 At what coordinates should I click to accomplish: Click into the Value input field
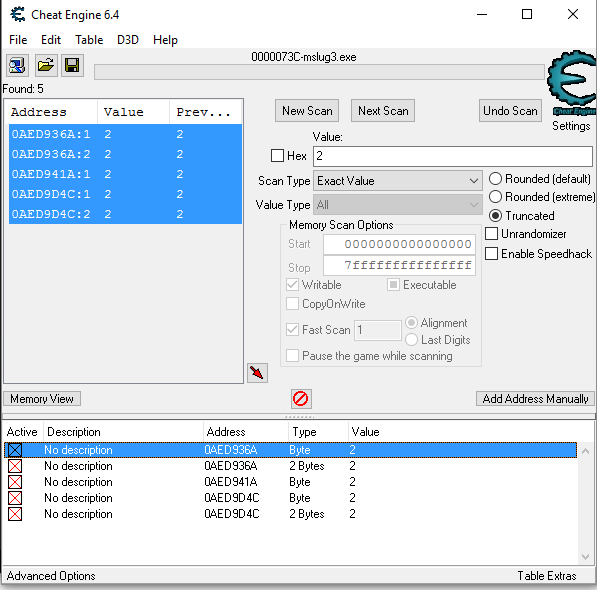[453, 156]
